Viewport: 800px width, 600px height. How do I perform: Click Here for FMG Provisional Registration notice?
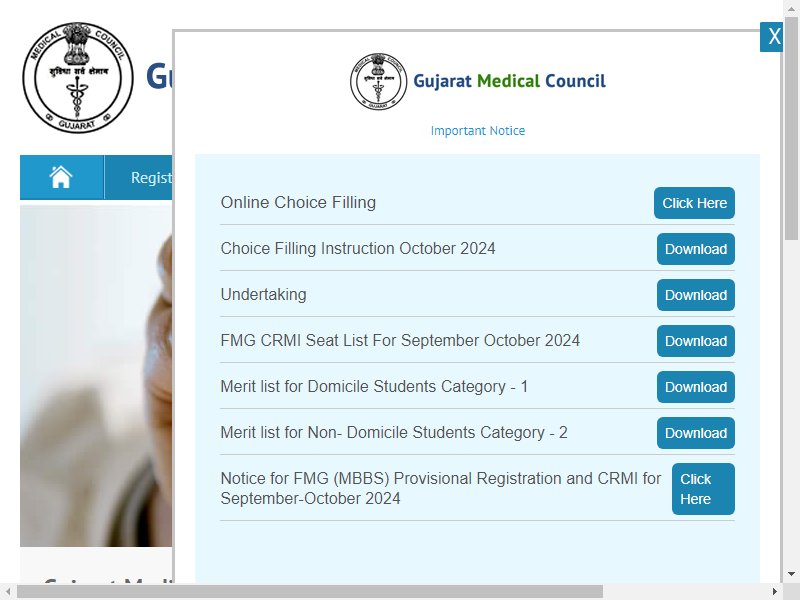click(703, 489)
